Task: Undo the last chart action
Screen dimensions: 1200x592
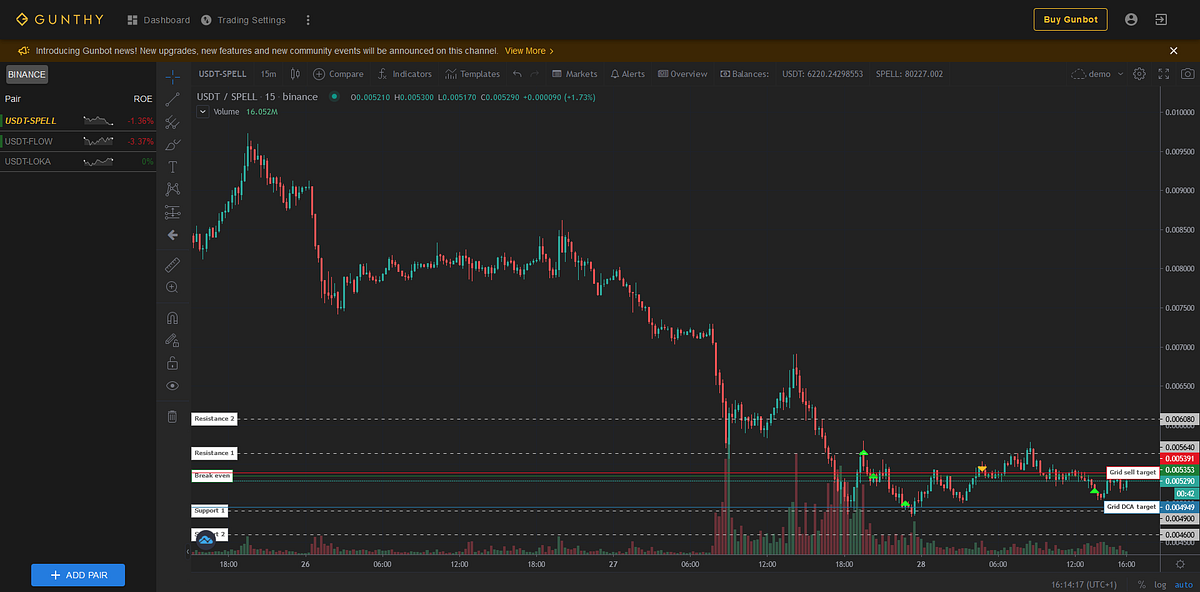Action: pos(517,73)
